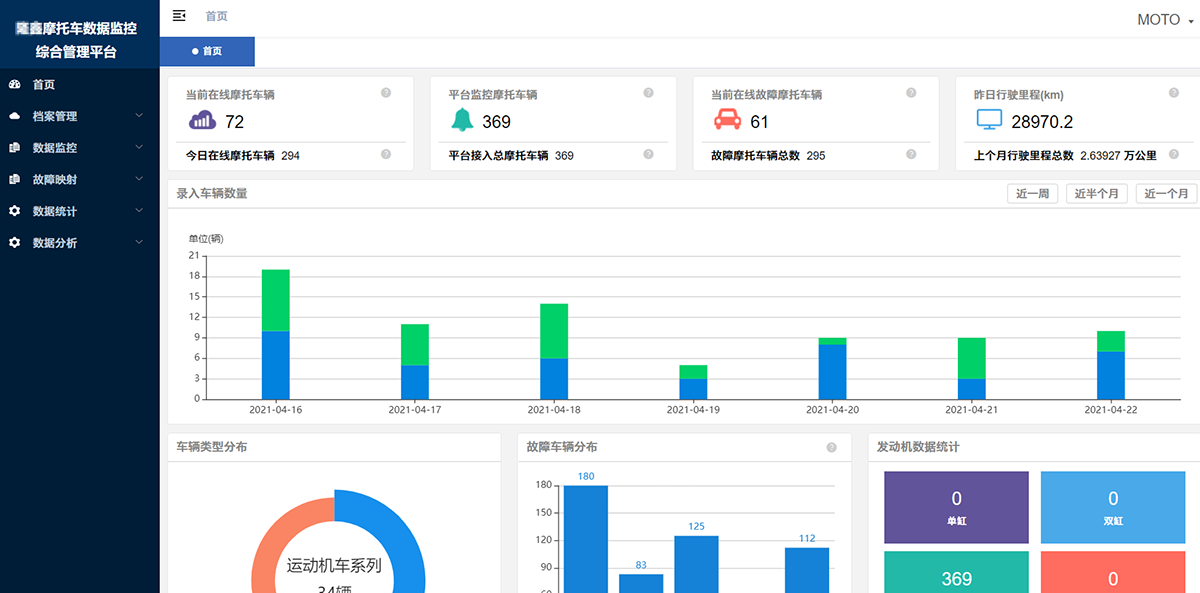1200x593 pixels.
Task: Show data for 近一个月
Action: [1166, 194]
